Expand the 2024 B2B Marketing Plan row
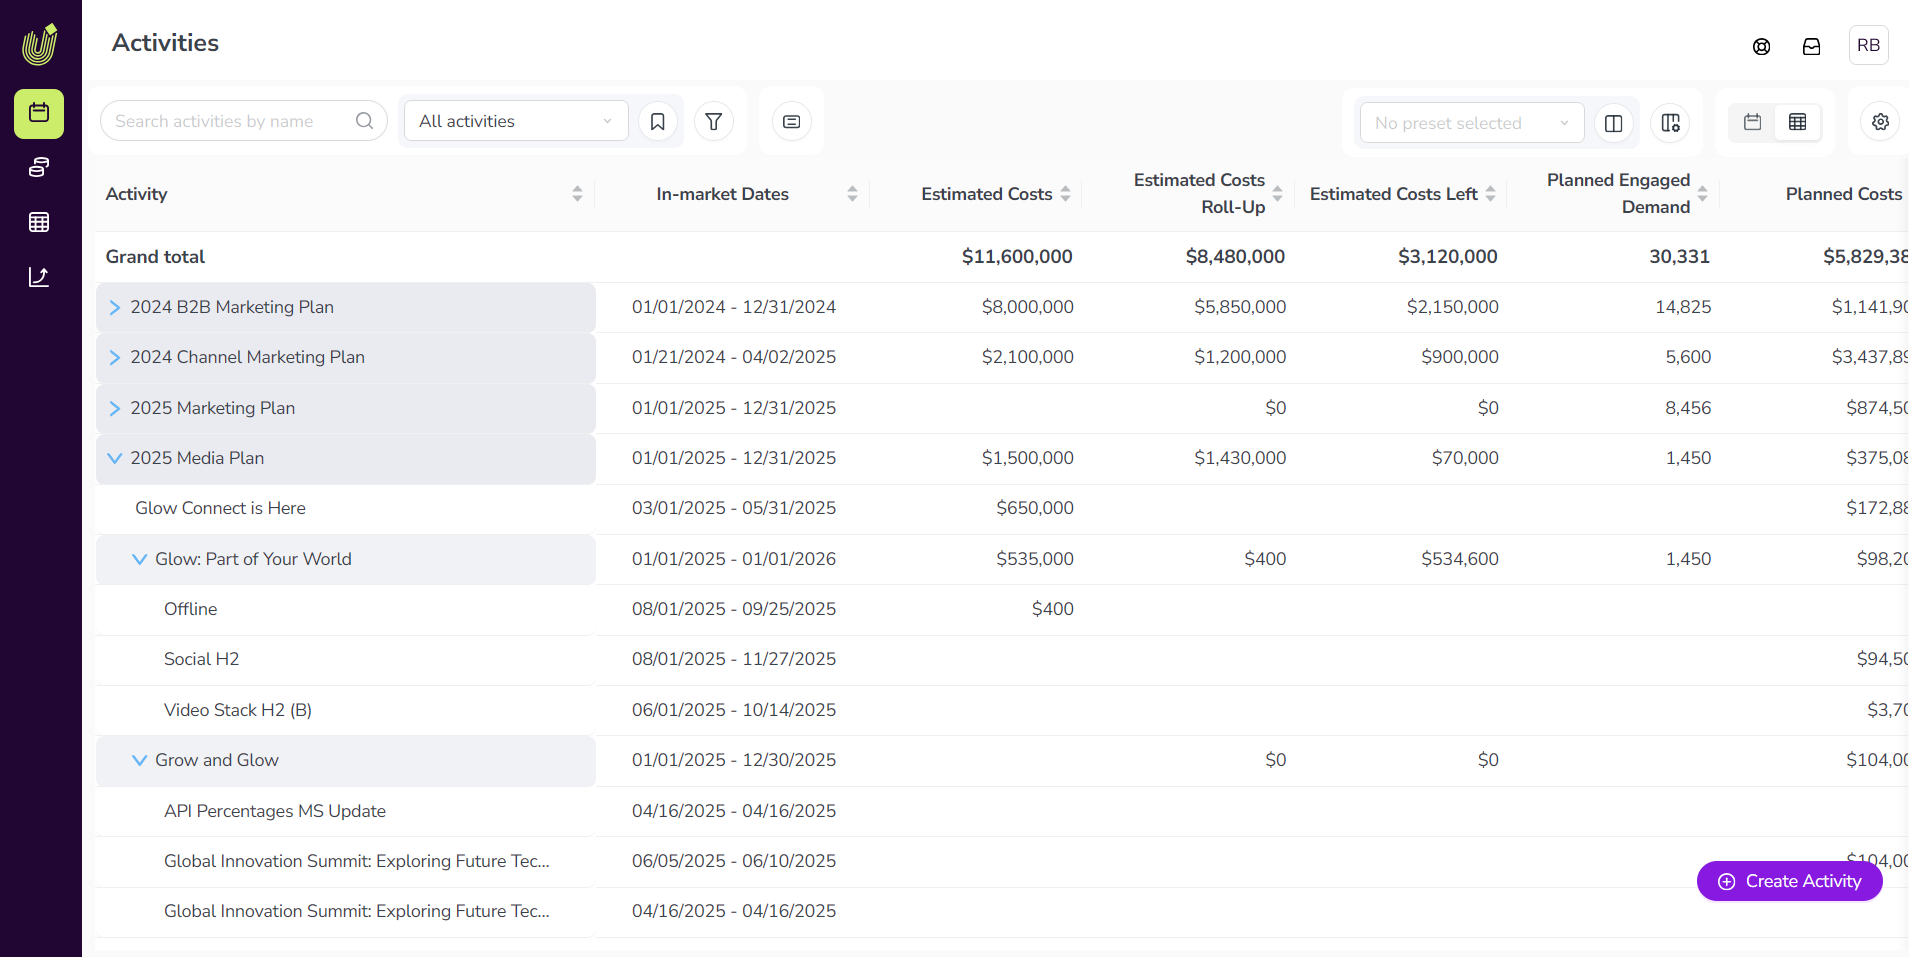Image resolution: width=1909 pixels, height=957 pixels. 115,308
